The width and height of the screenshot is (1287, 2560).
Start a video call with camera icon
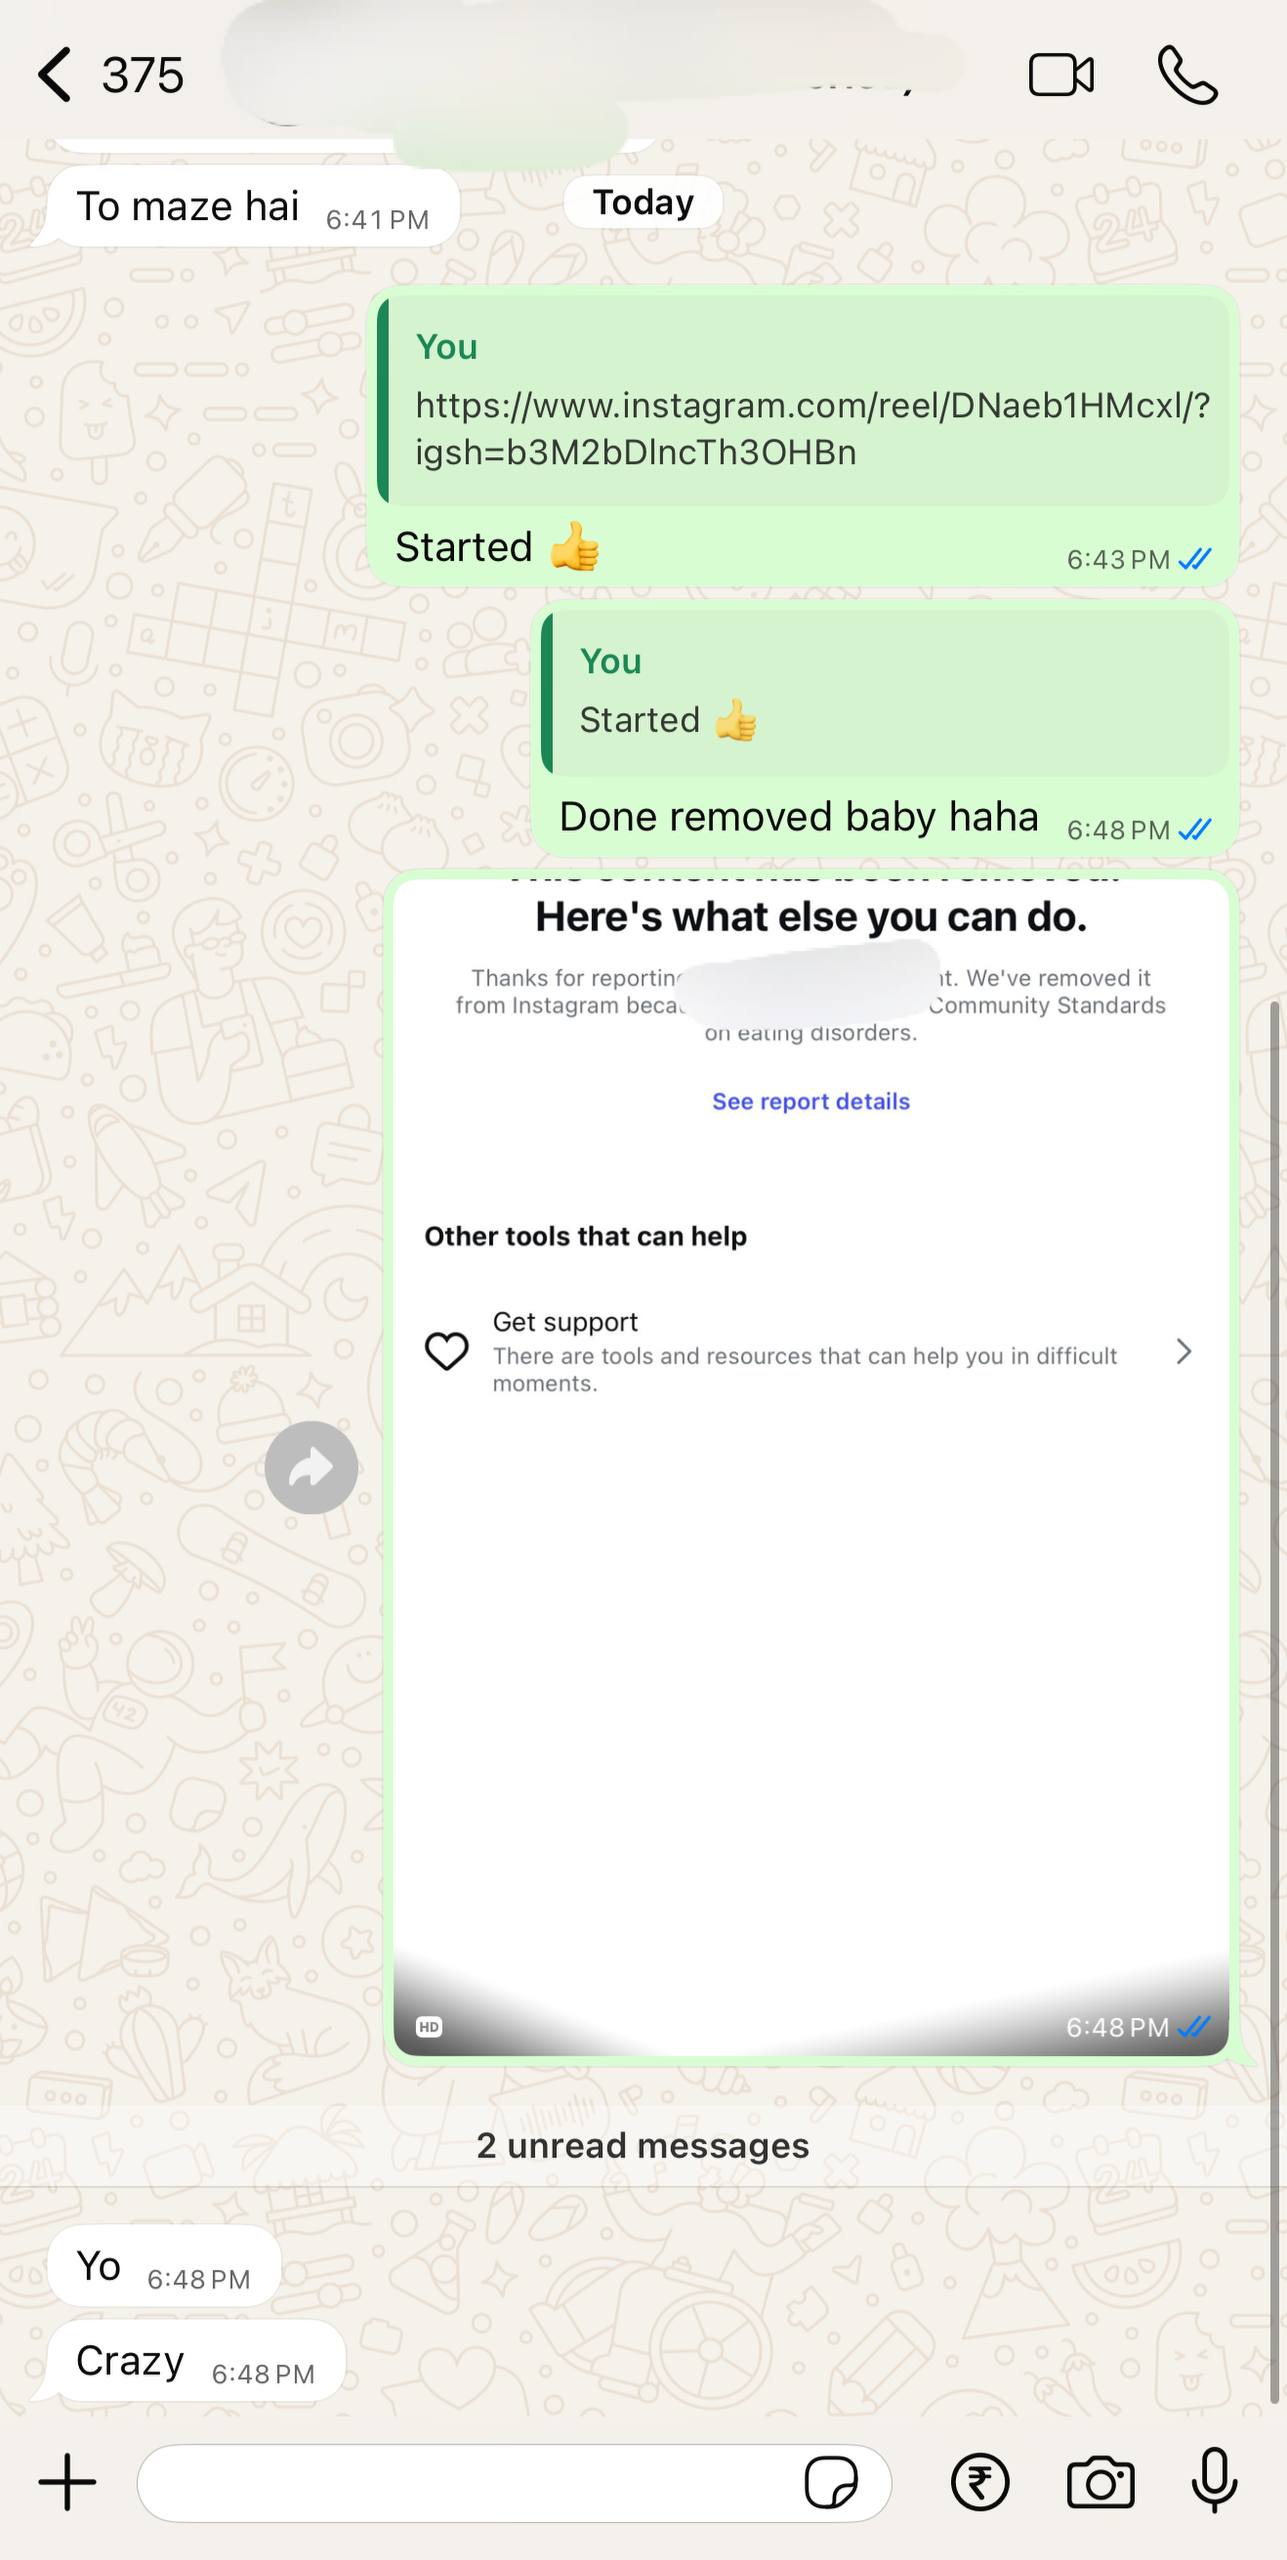click(x=1061, y=75)
